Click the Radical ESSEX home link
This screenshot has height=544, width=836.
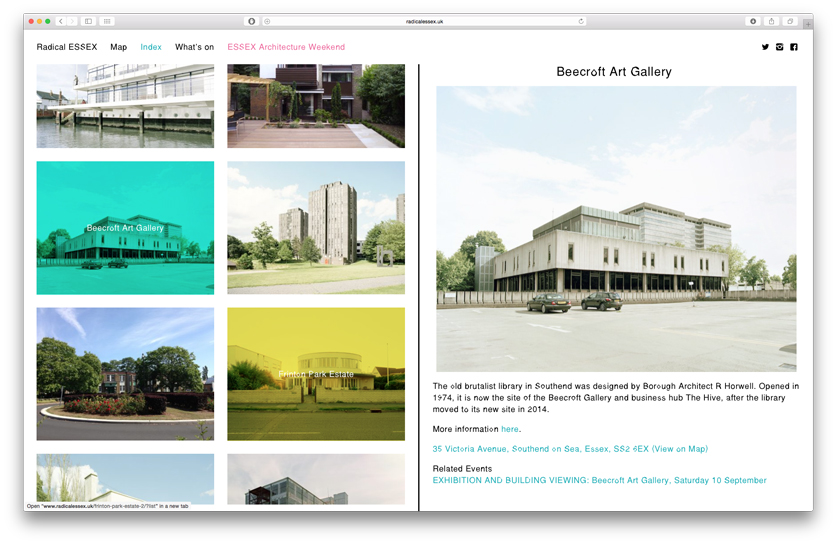[x=67, y=47]
